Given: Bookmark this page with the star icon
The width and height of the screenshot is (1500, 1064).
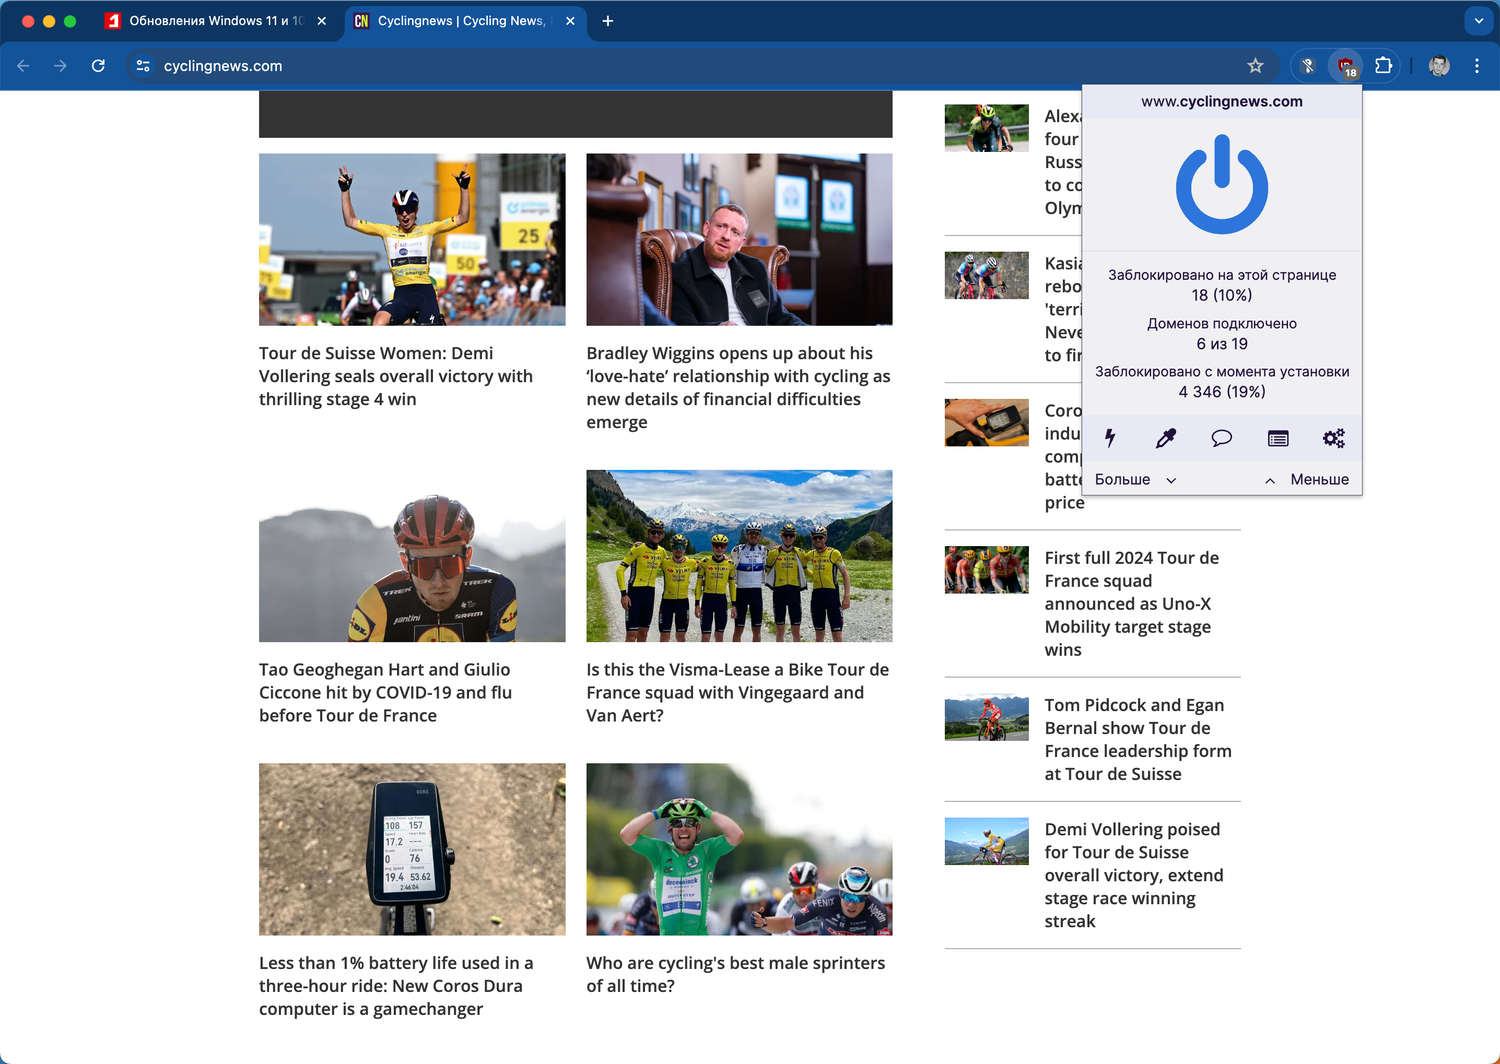Looking at the screenshot, I should point(1255,66).
